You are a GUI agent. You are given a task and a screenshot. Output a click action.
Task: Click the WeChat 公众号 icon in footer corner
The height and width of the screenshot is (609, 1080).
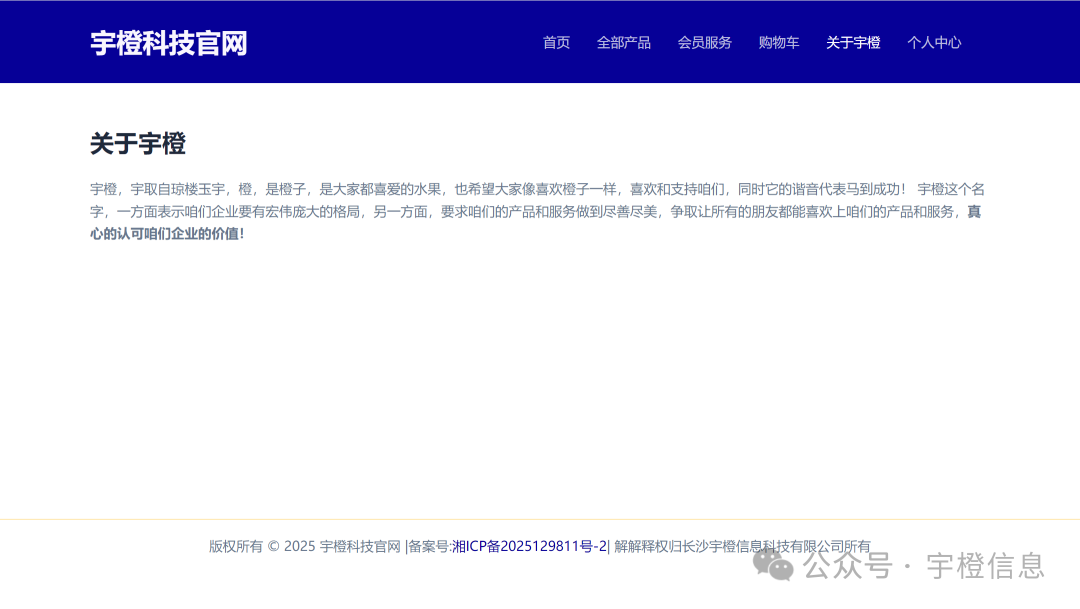click(775, 566)
